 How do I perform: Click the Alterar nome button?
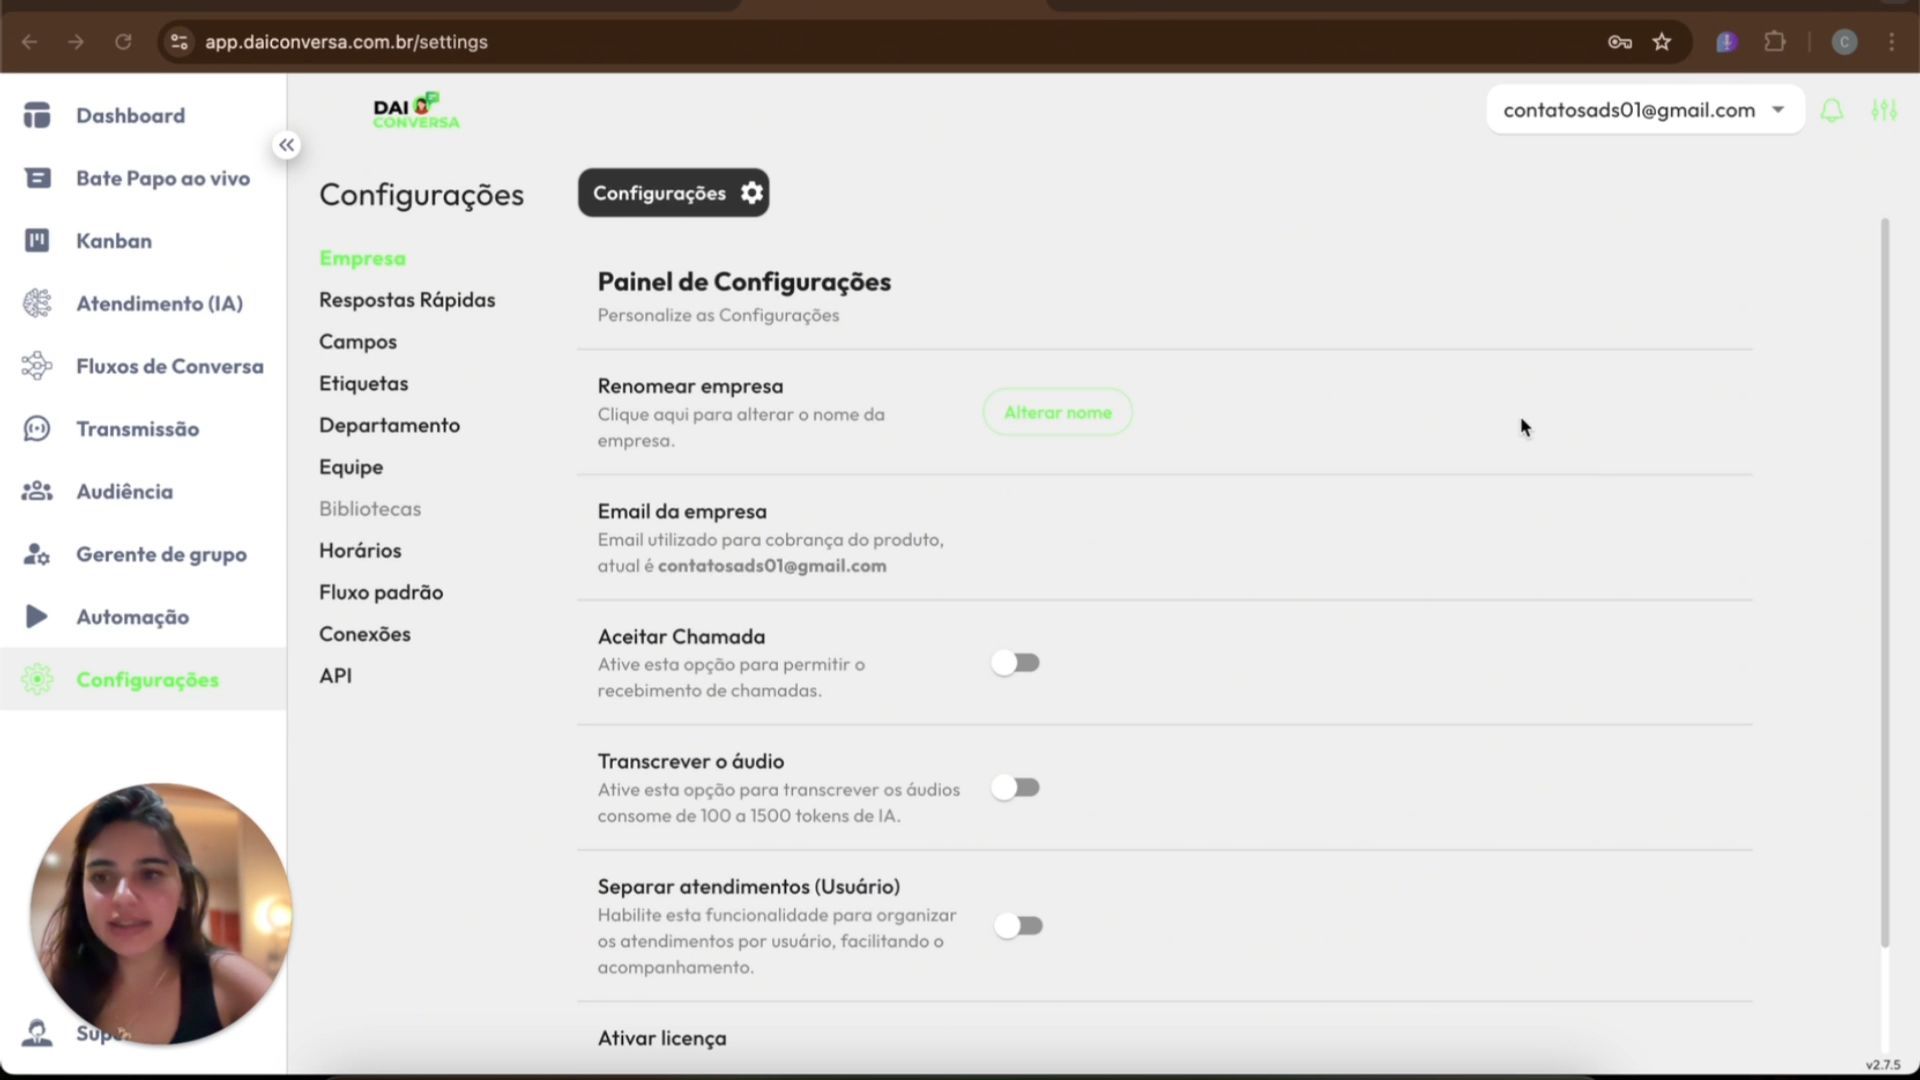point(1057,412)
